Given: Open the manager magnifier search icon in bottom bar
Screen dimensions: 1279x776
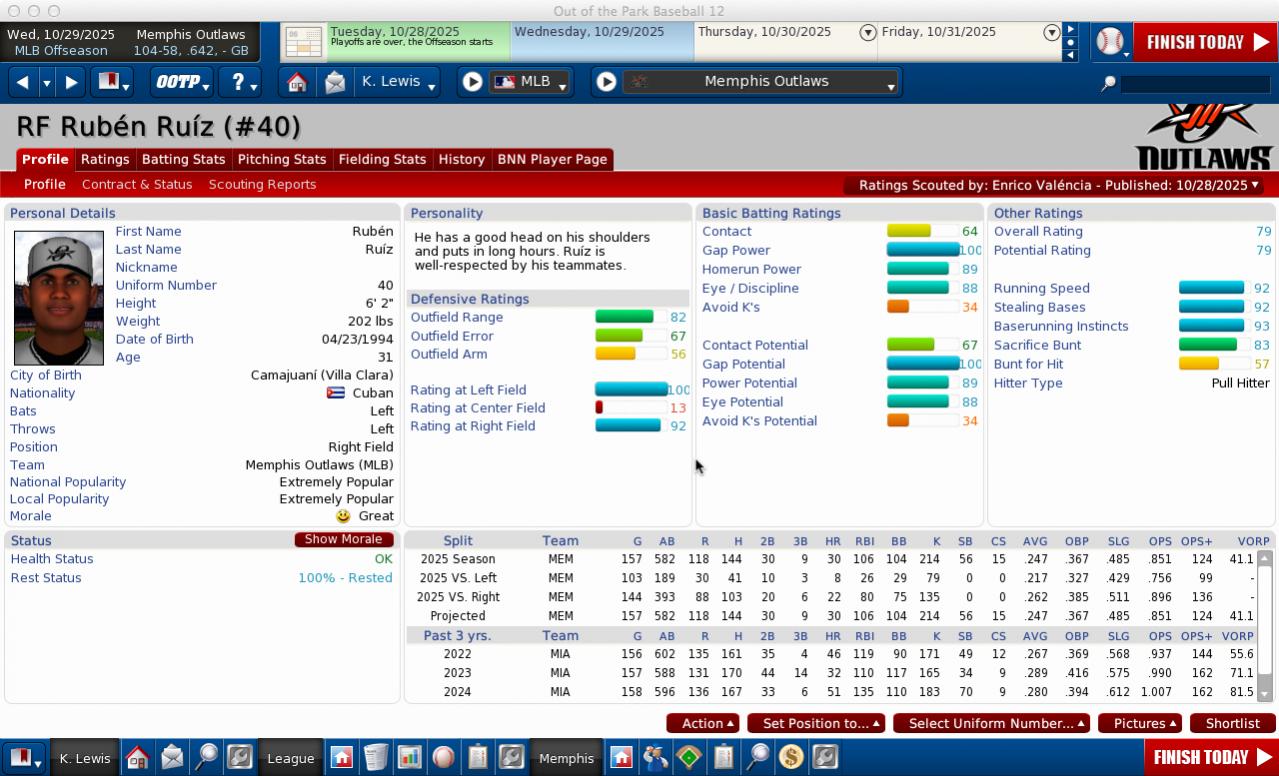Looking at the screenshot, I should pyautogui.click(x=205, y=758).
